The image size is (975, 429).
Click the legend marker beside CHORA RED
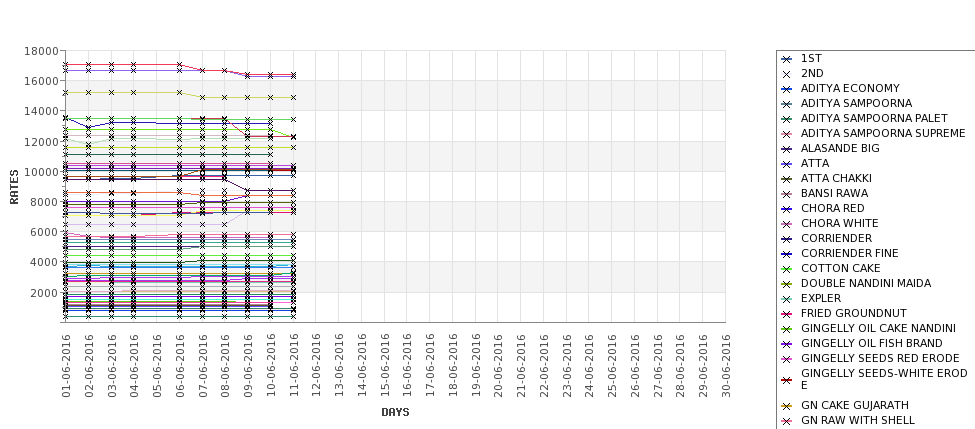(787, 209)
